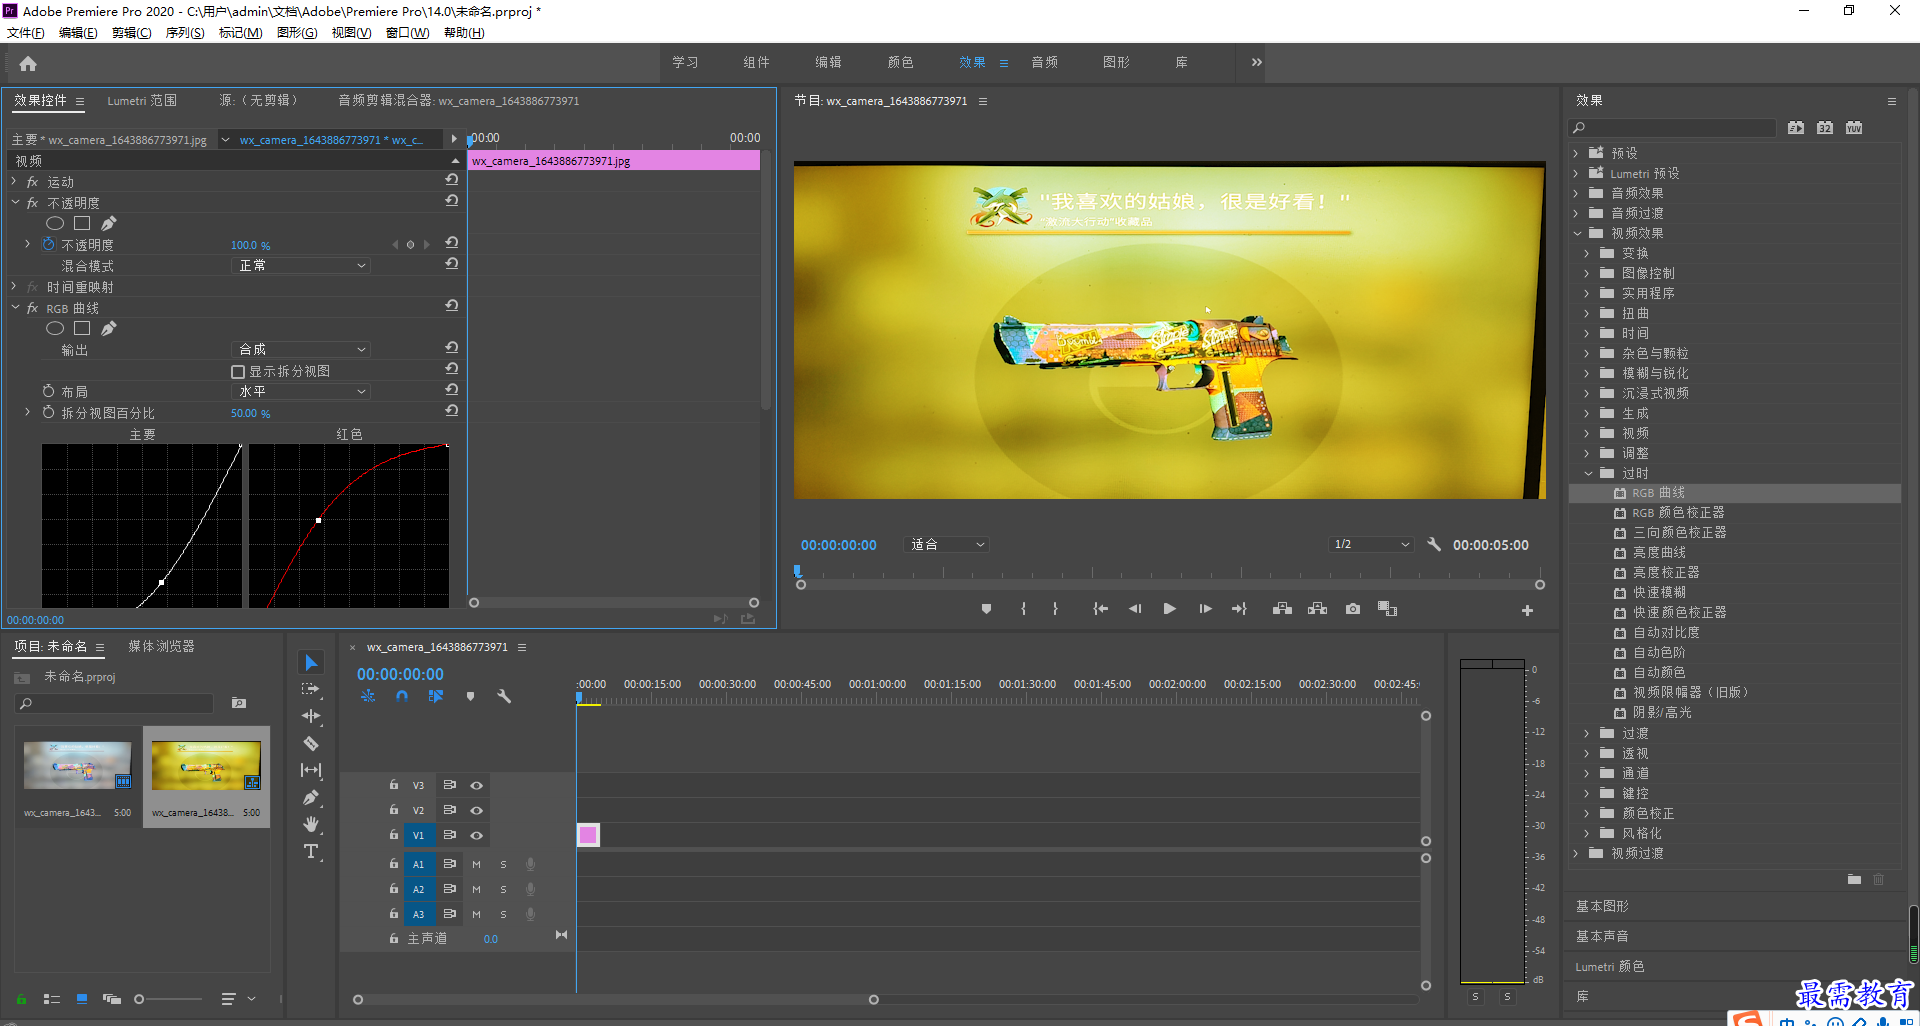The height and width of the screenshot is (1026, 1920).
Task: Toggle snap in timeline
Action: (x=402, y=696)
